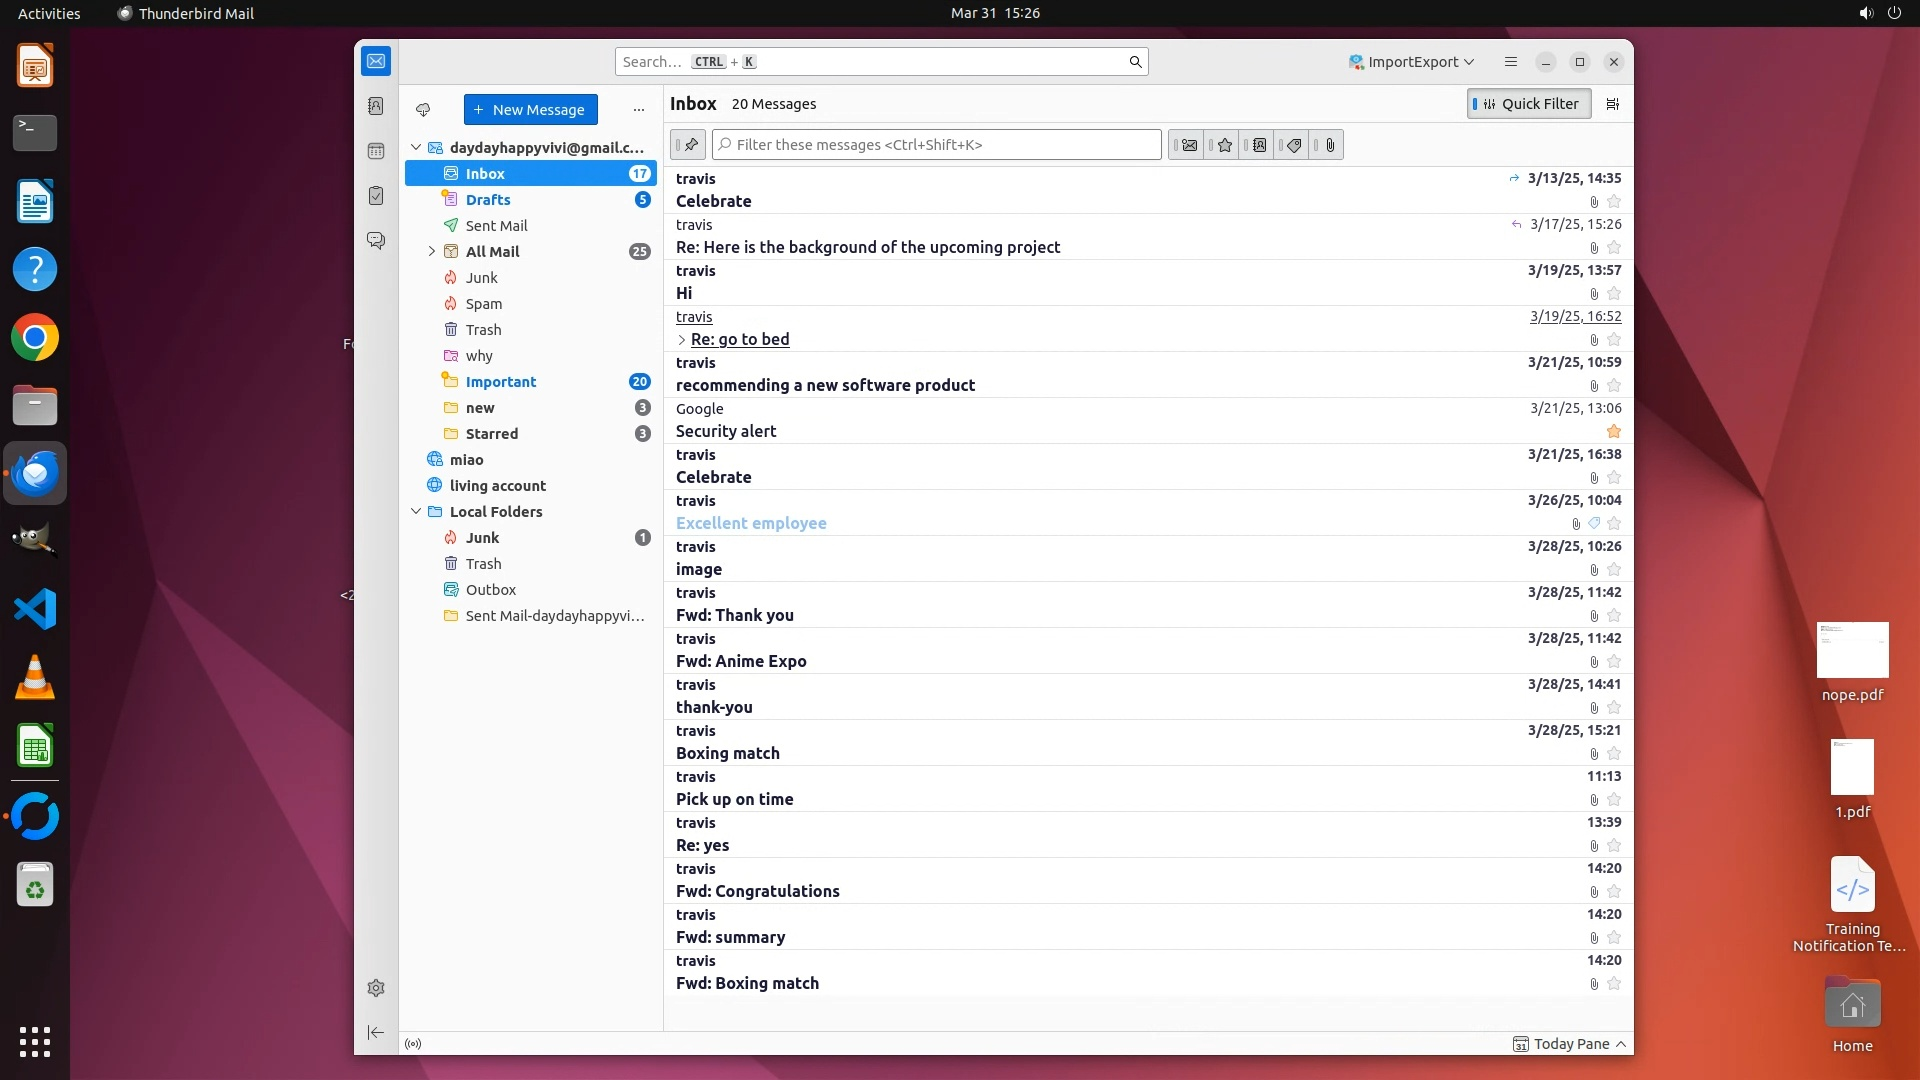Toggle the Attachment filter button
The width and height of the screenshot is (1920, 1080).
(x=1329, y=145)
